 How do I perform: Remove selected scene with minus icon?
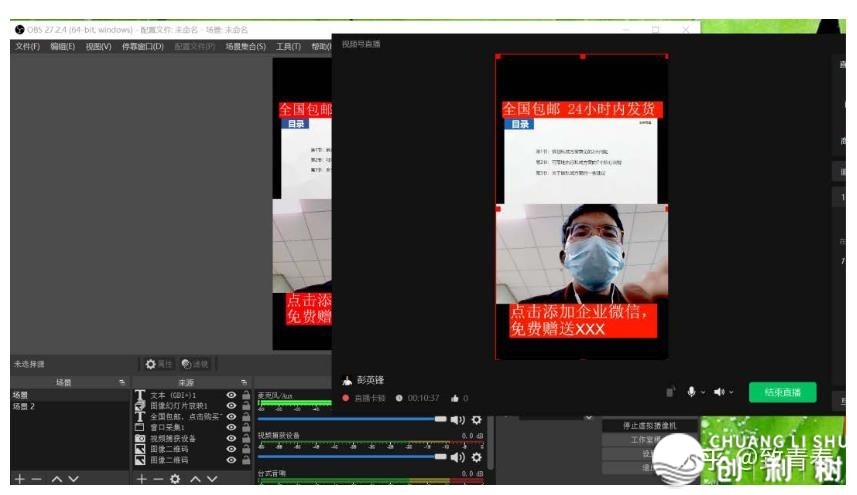point(37,479)
